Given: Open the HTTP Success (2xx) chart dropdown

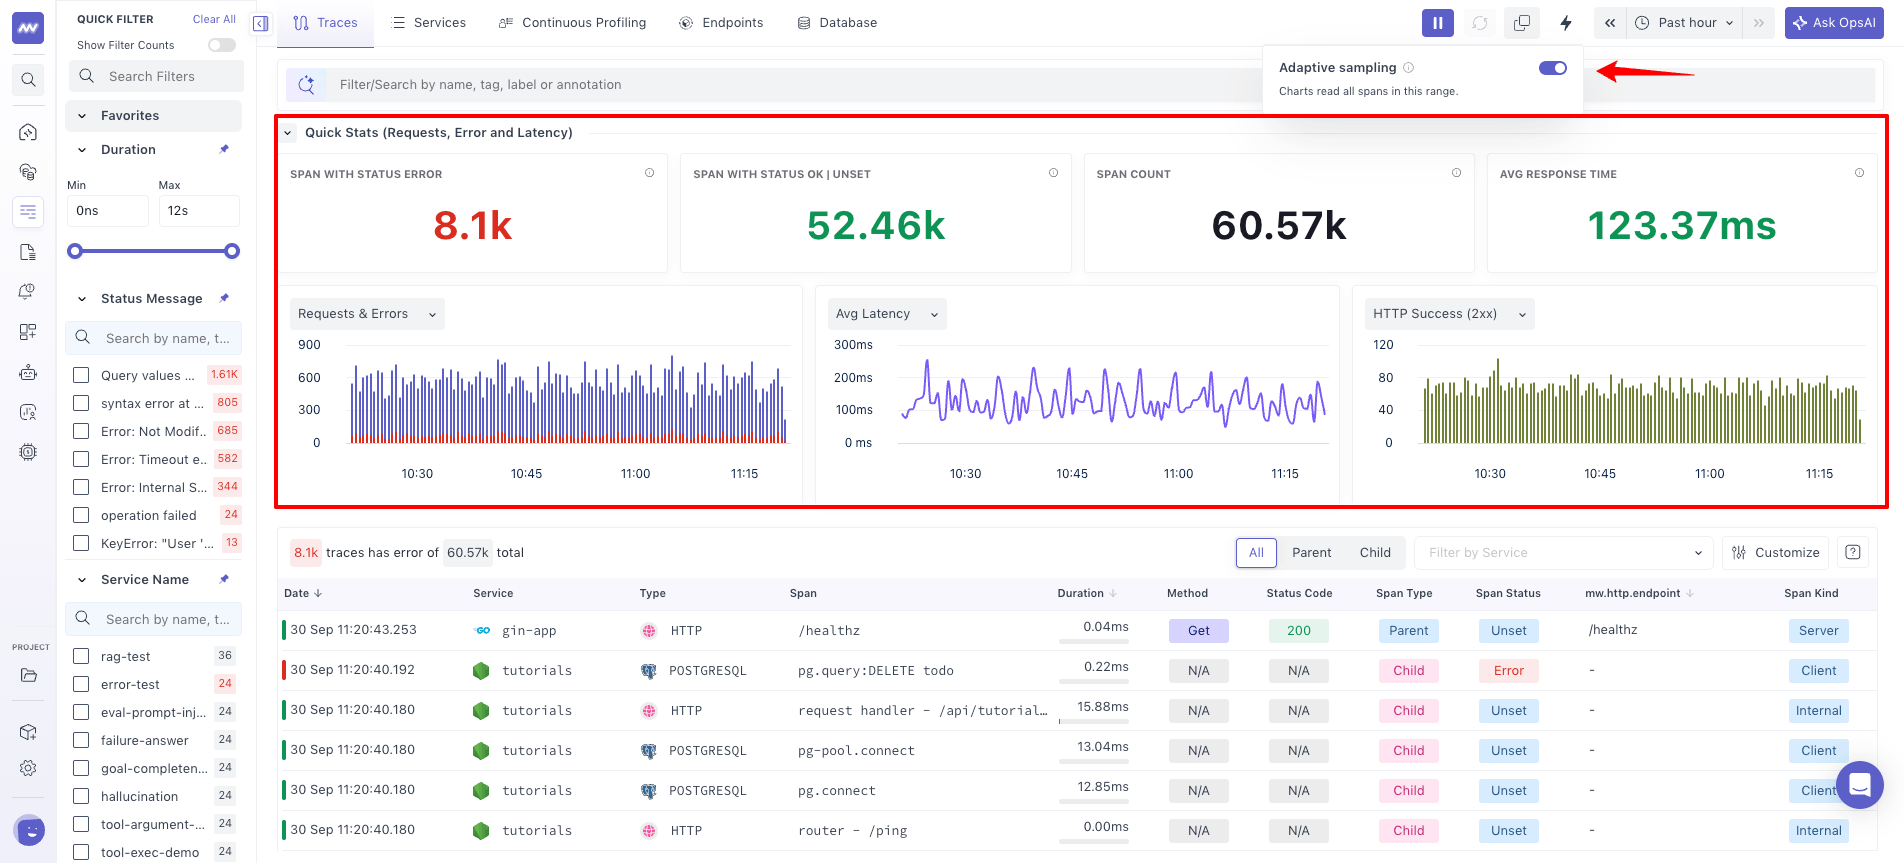Looking at the screenshot, I should pyautogui.click(x=1449, y=314).
